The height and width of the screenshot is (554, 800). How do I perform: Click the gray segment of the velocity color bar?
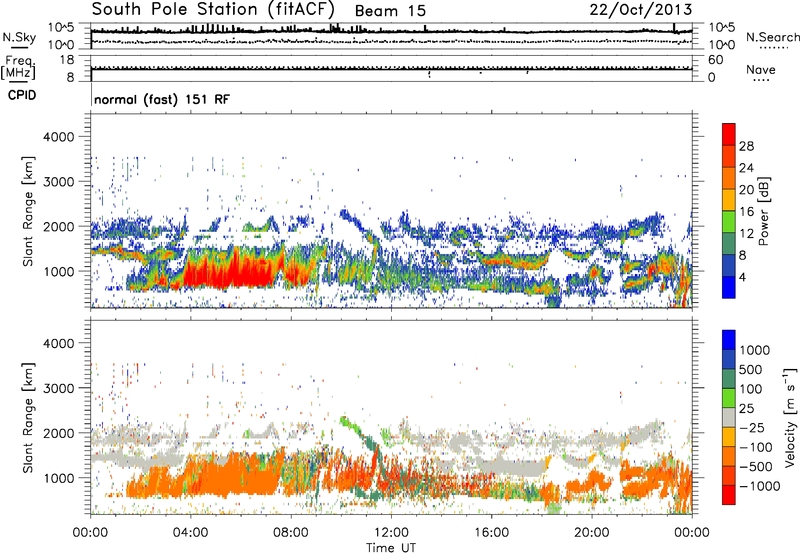729,417
